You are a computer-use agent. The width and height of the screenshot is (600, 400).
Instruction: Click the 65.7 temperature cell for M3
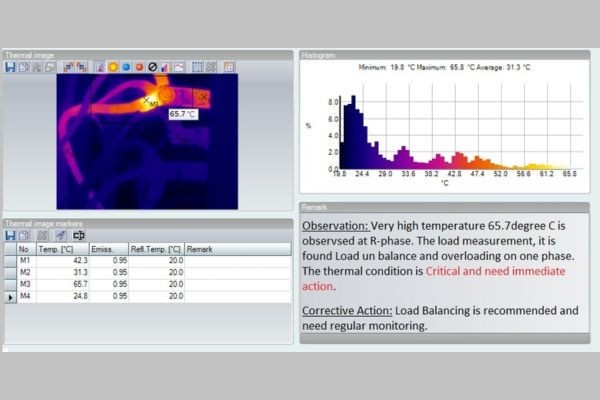[63, 284]
